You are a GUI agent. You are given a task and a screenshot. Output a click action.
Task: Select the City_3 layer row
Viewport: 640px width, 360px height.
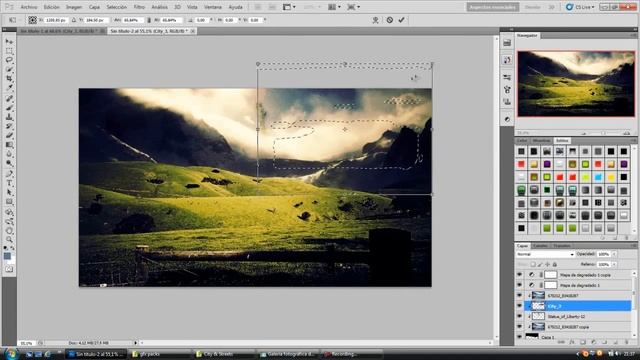click(x=578, y=306)
